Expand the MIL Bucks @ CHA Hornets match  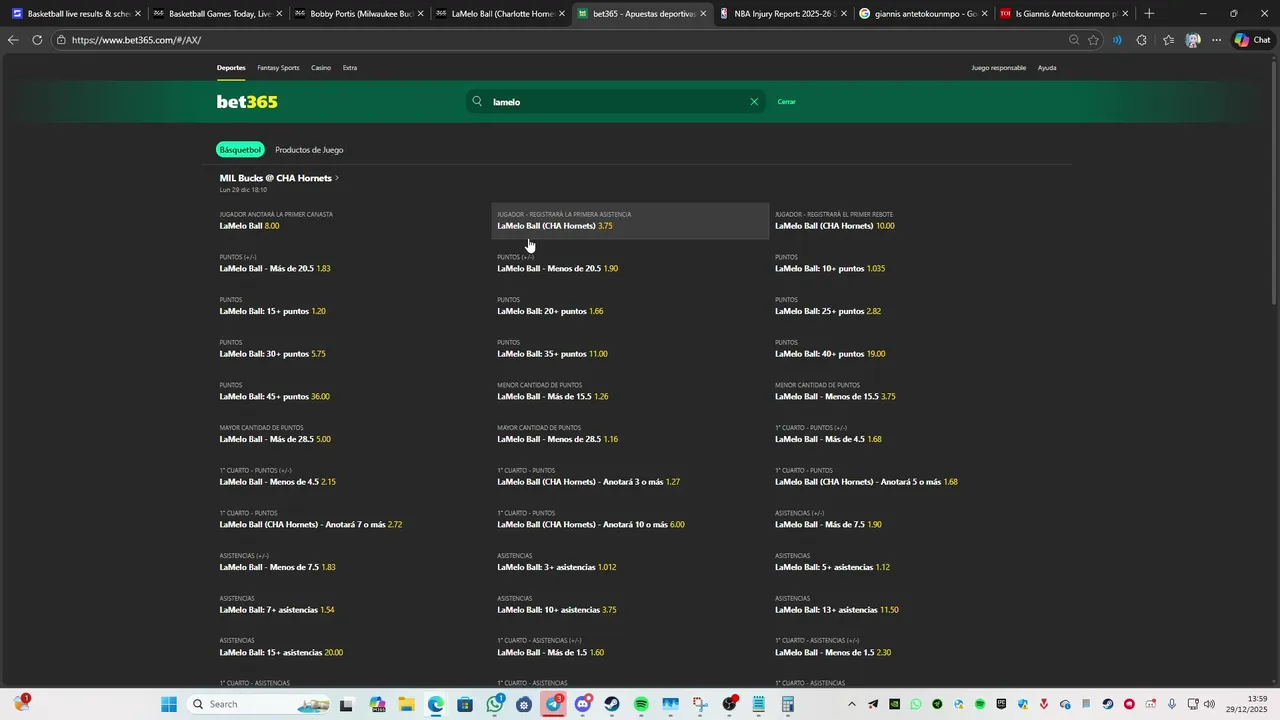point(279,178)
